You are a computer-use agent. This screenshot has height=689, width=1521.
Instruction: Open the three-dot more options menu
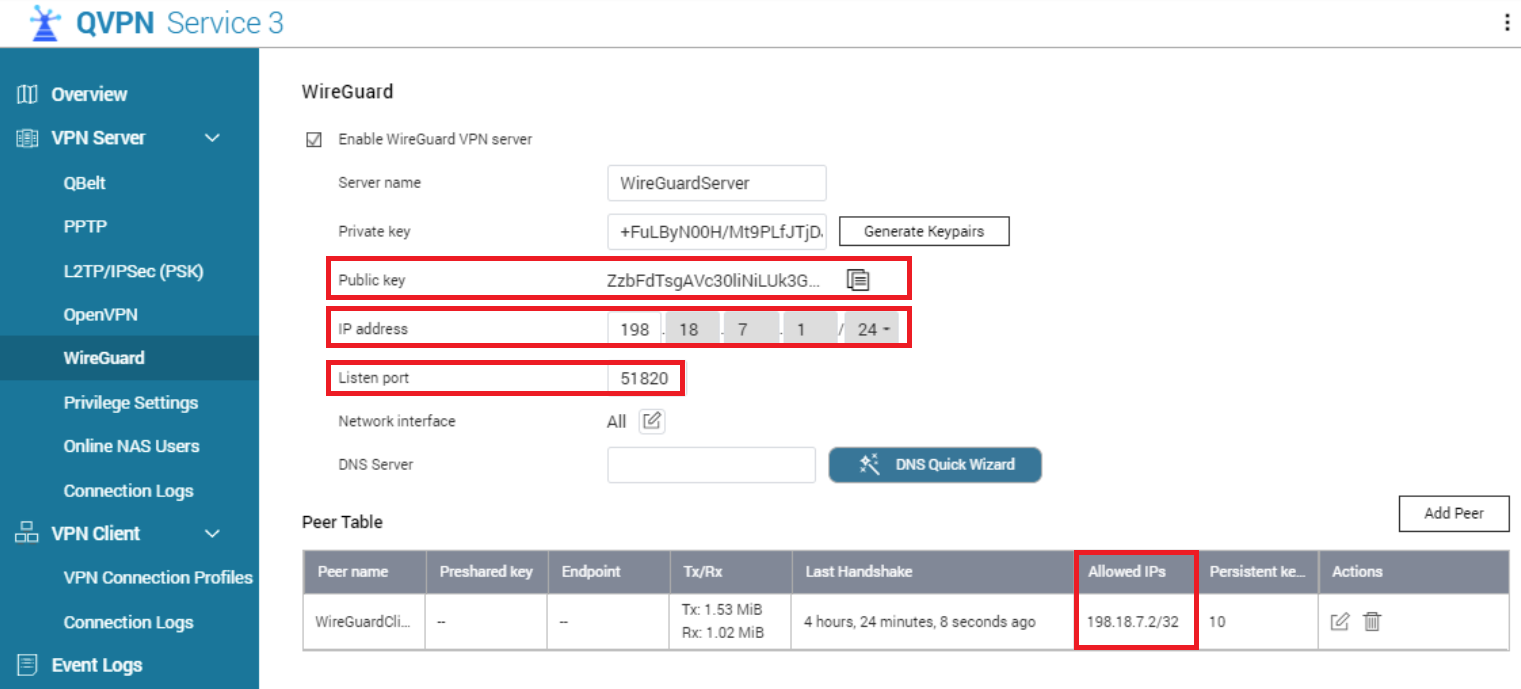click(1507, 23)
